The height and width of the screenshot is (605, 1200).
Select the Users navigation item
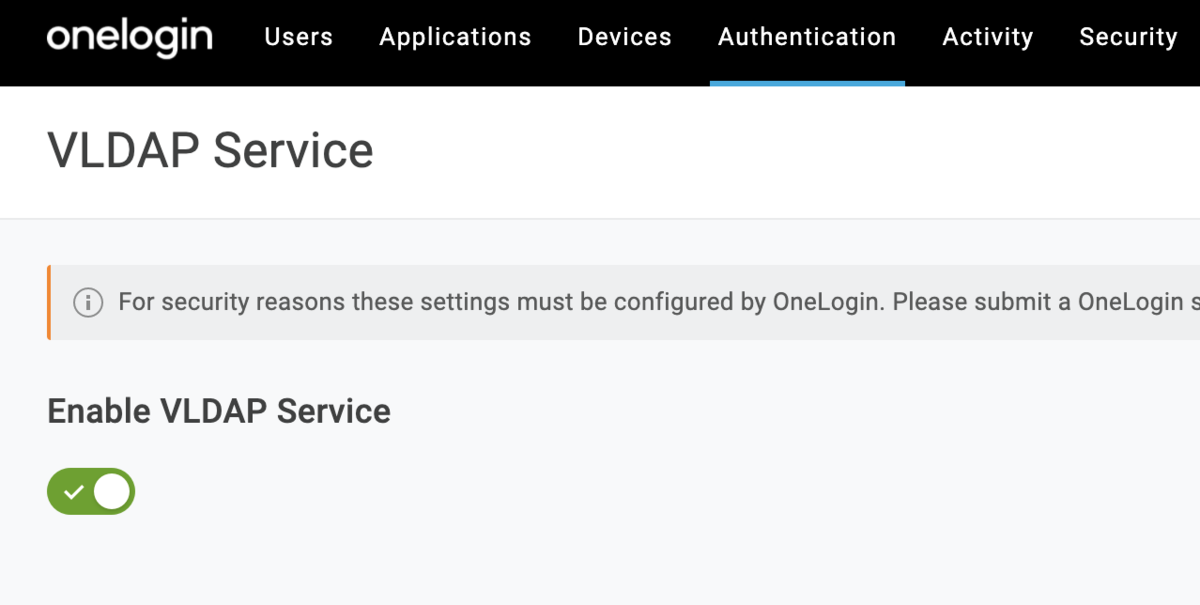click(298, 37)
